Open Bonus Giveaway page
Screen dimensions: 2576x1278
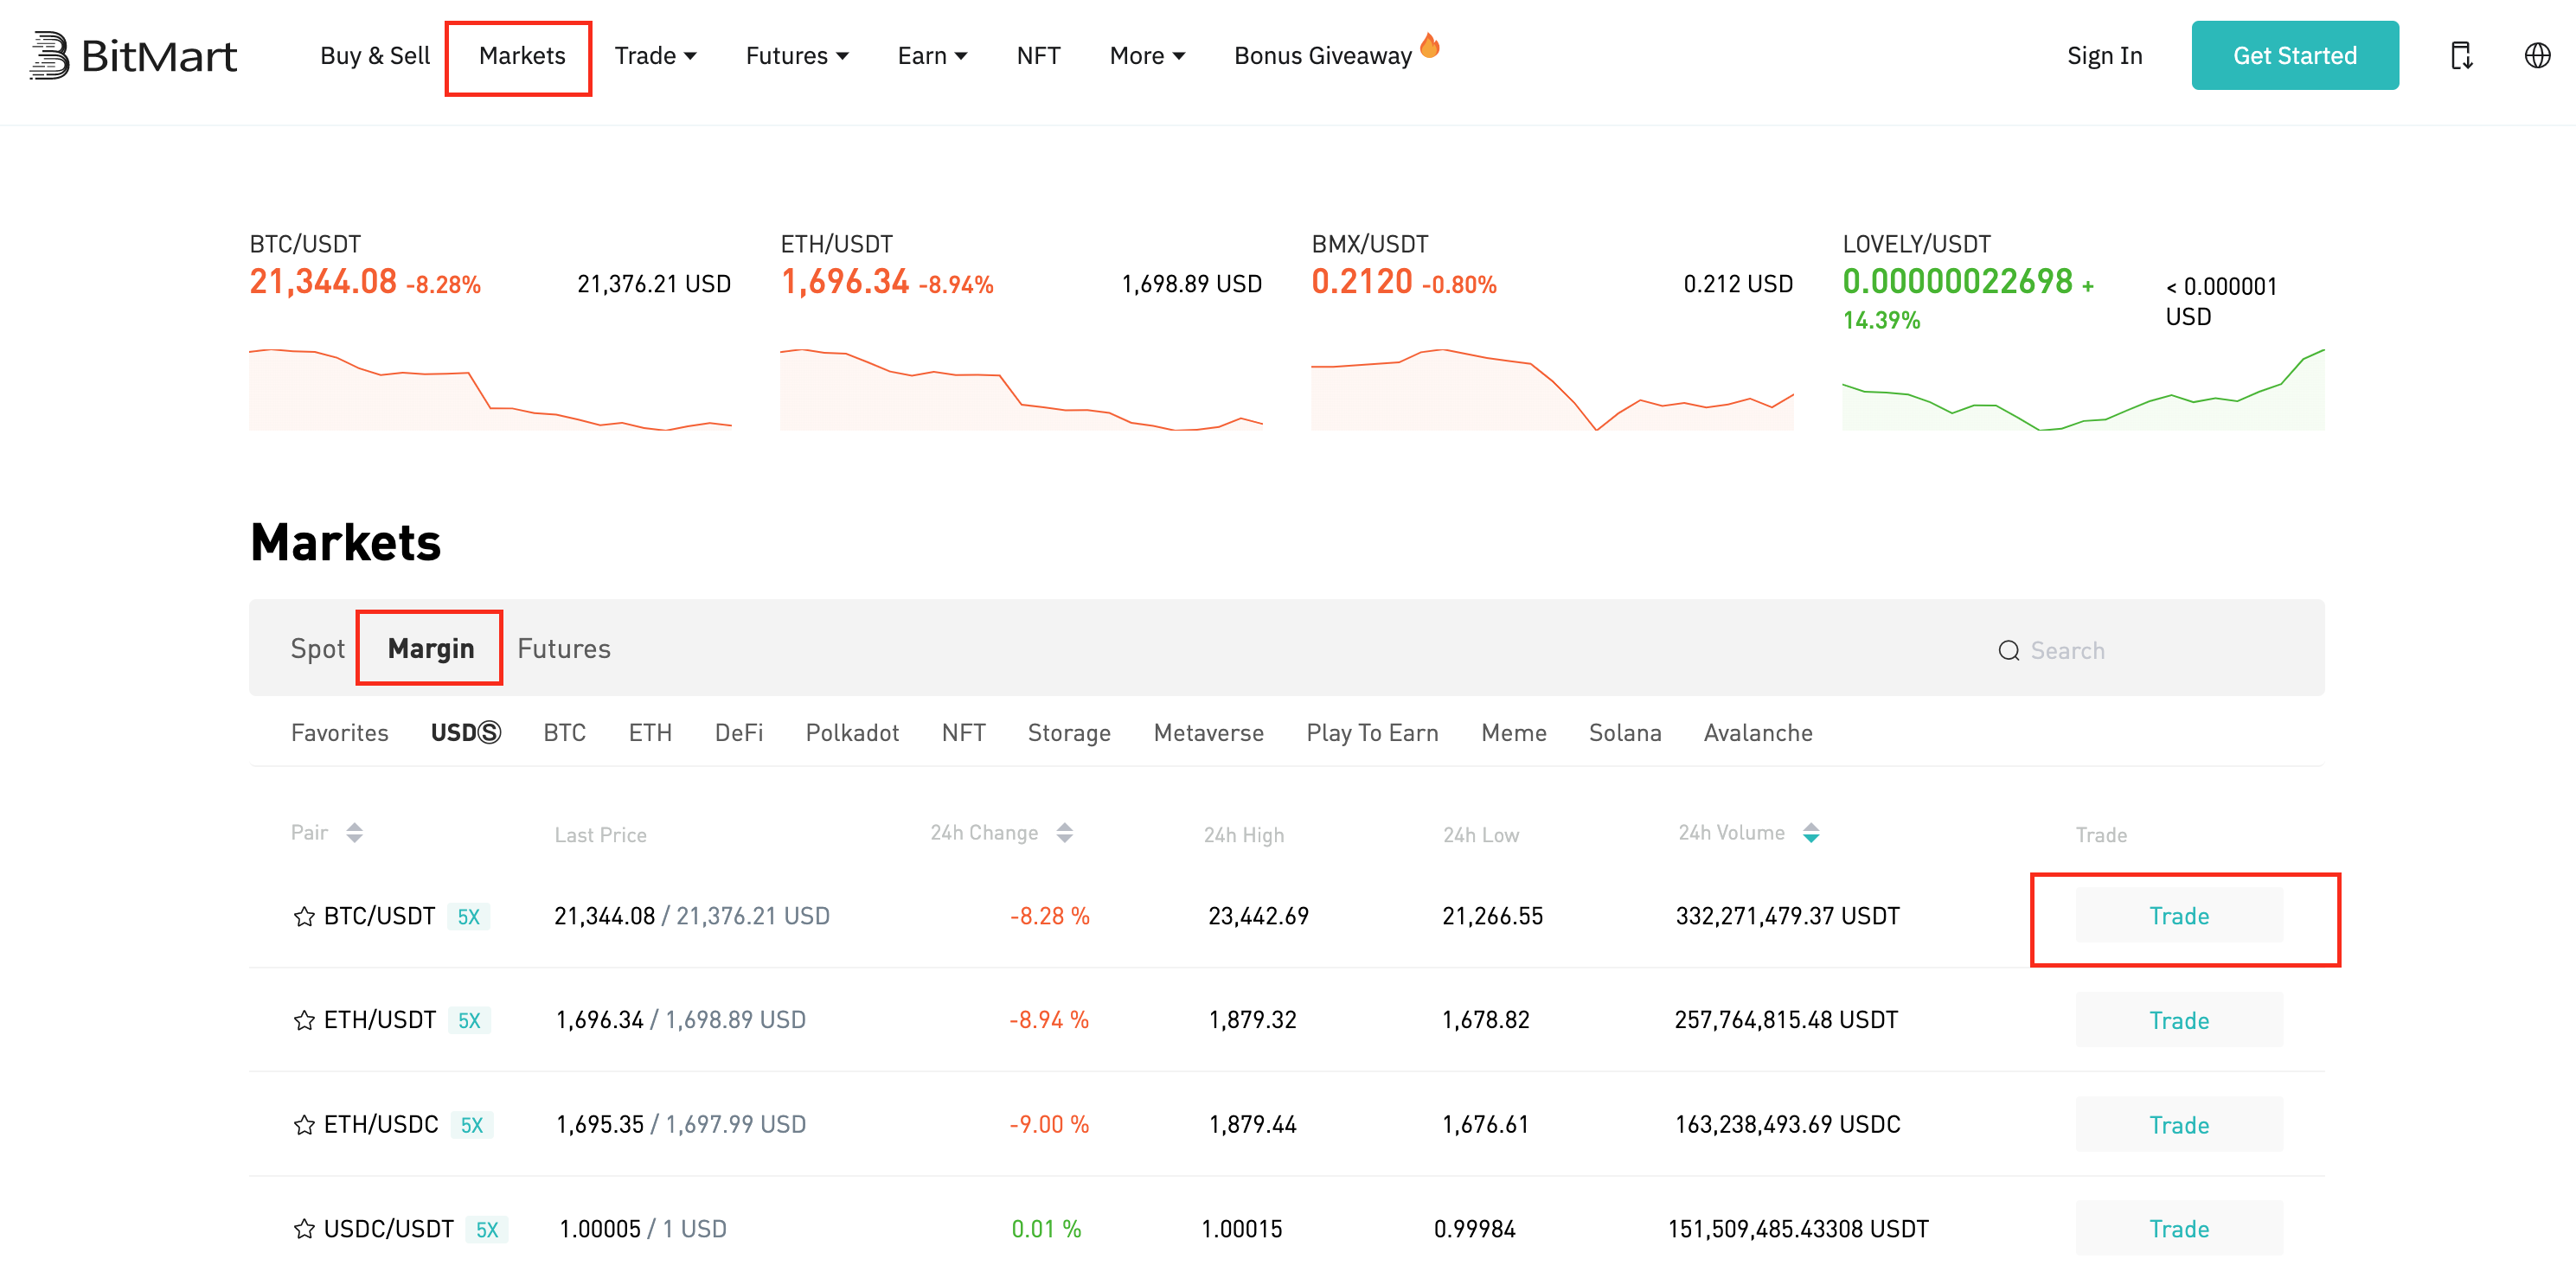pos(1322,56)
